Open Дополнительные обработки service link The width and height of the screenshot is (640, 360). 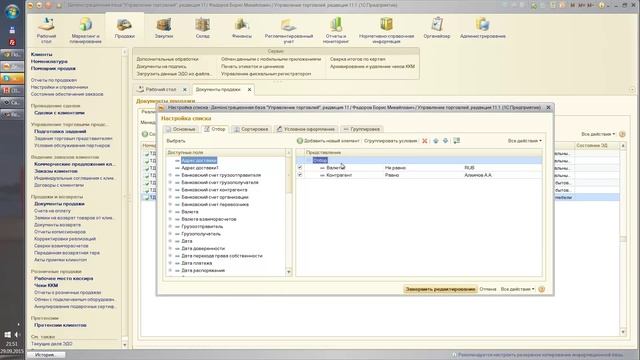pos(167,59)
